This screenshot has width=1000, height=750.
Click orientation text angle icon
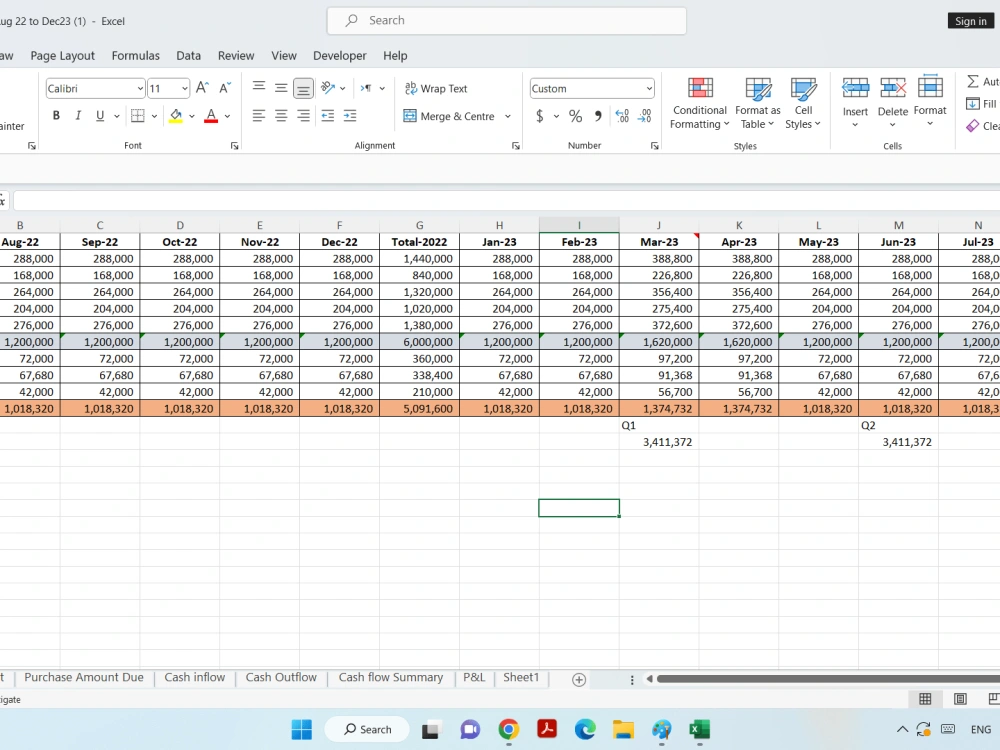pyautogui.click(x=328, y=88)
